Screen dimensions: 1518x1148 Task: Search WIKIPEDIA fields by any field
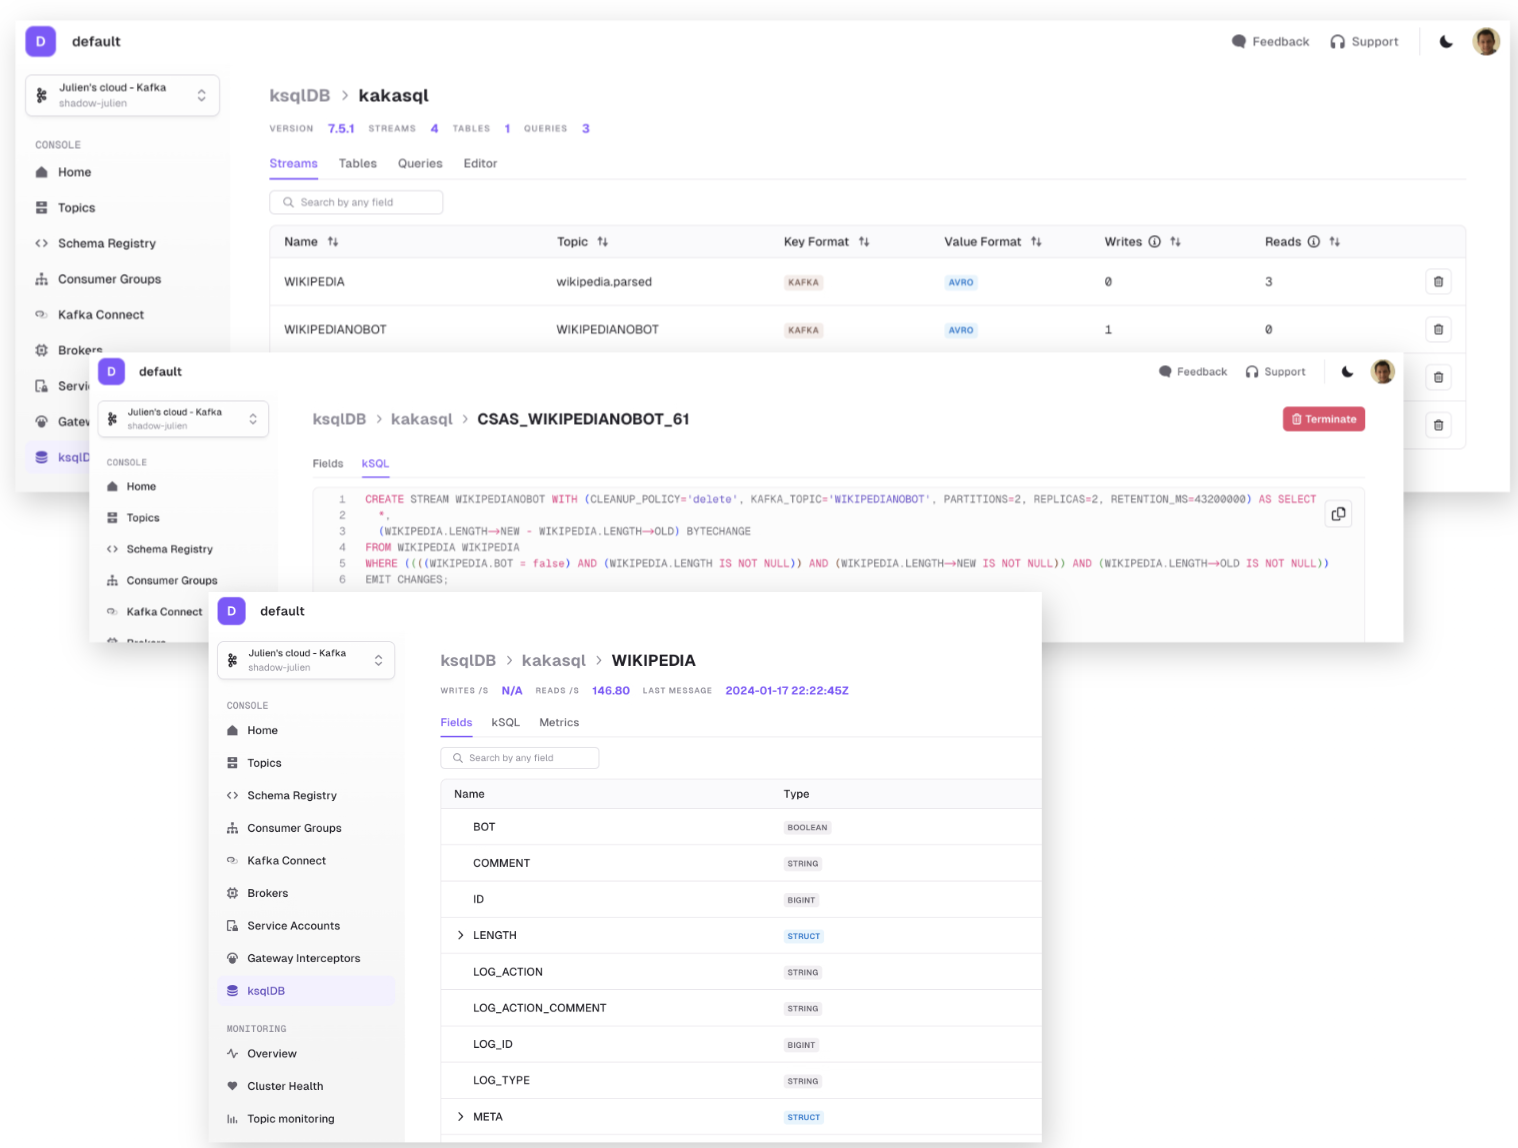pyautogui.click(x=520, y=758)
